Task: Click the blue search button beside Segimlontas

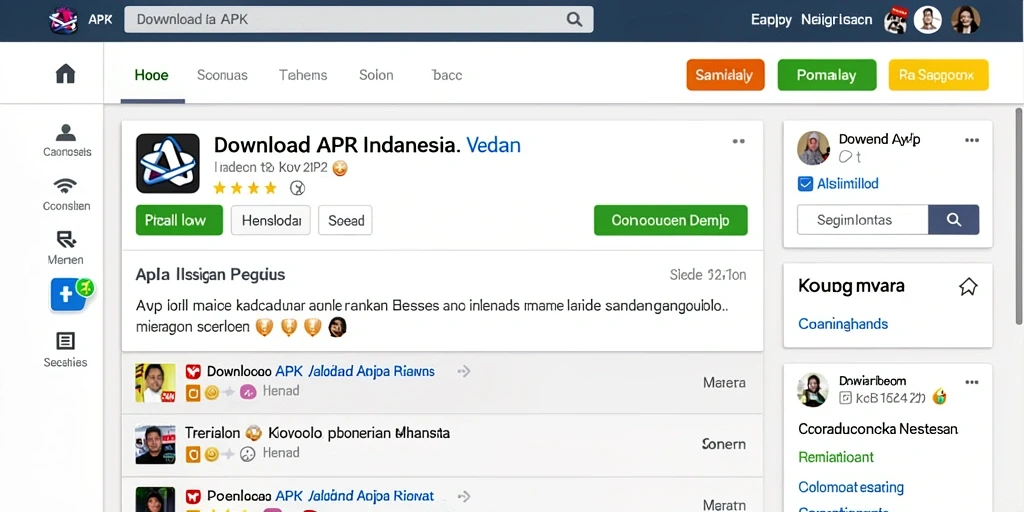Action: (x=953, y=219)
